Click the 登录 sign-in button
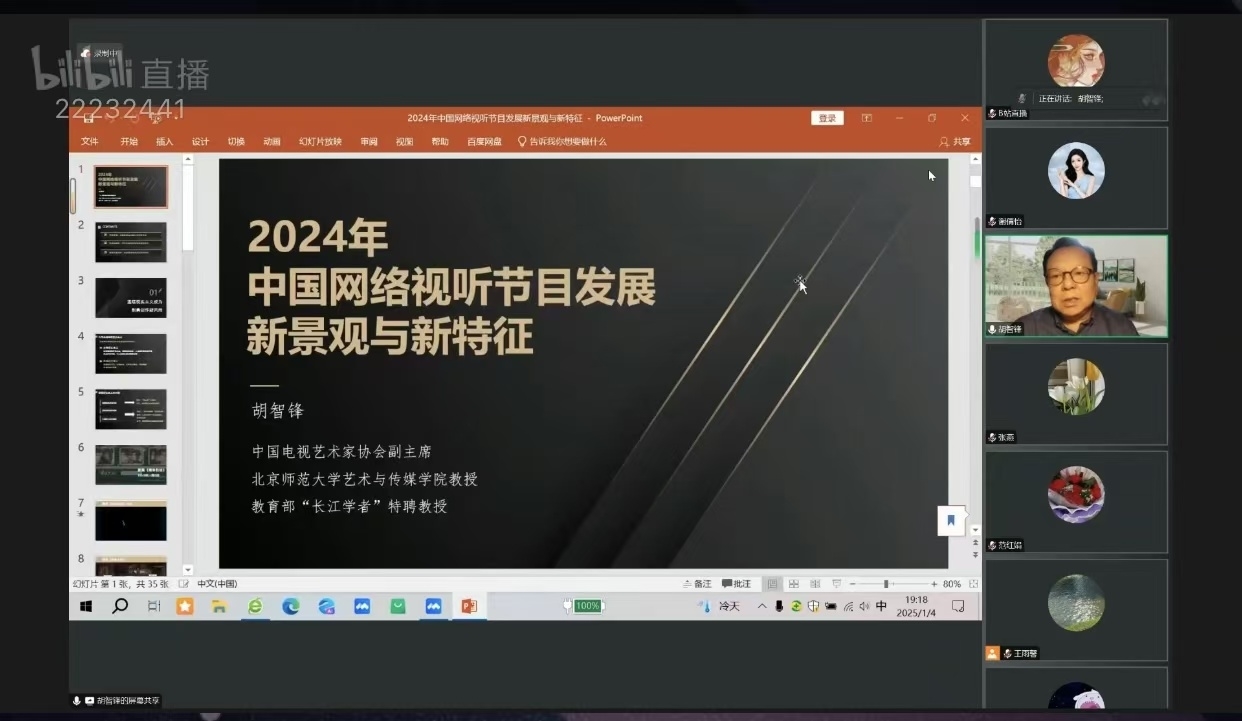 827,118
